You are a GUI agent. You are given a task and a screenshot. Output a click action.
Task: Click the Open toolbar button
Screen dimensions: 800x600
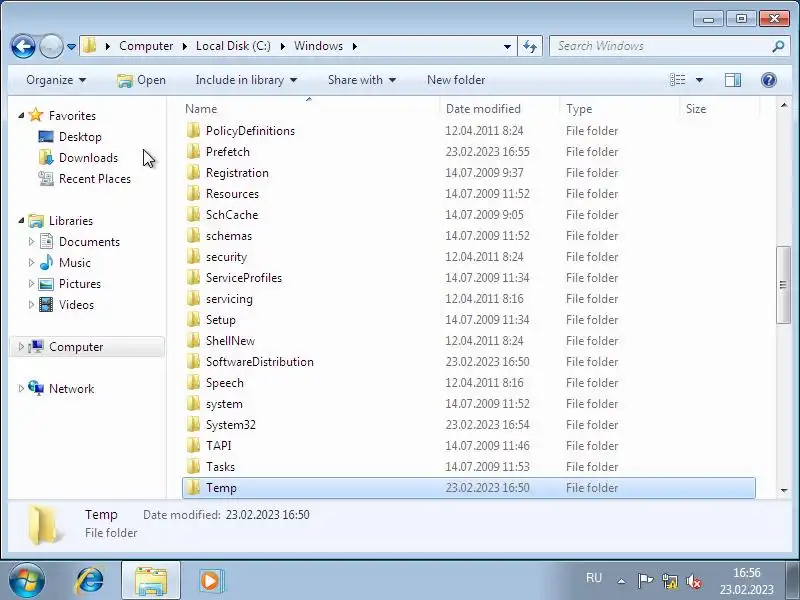coord(141,80)
